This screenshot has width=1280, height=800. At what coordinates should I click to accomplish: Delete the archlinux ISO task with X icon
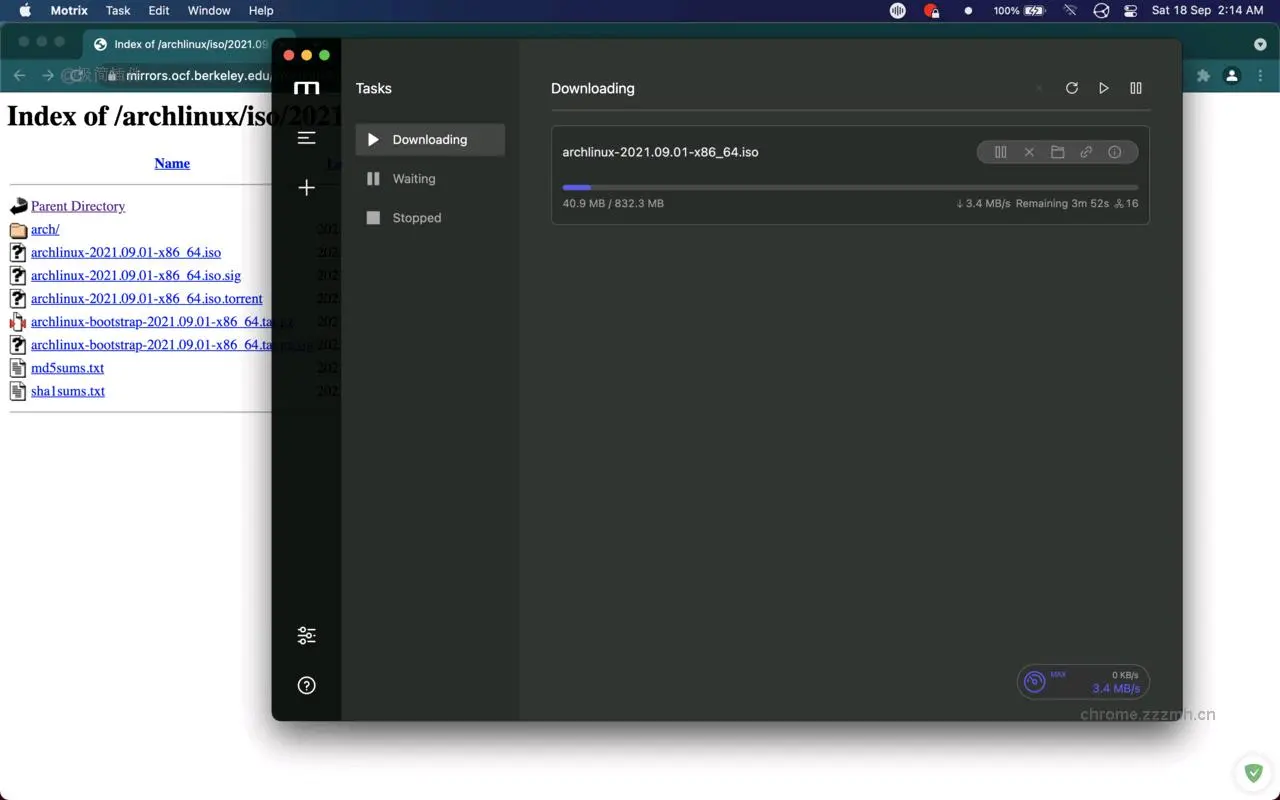[1029, 152]
